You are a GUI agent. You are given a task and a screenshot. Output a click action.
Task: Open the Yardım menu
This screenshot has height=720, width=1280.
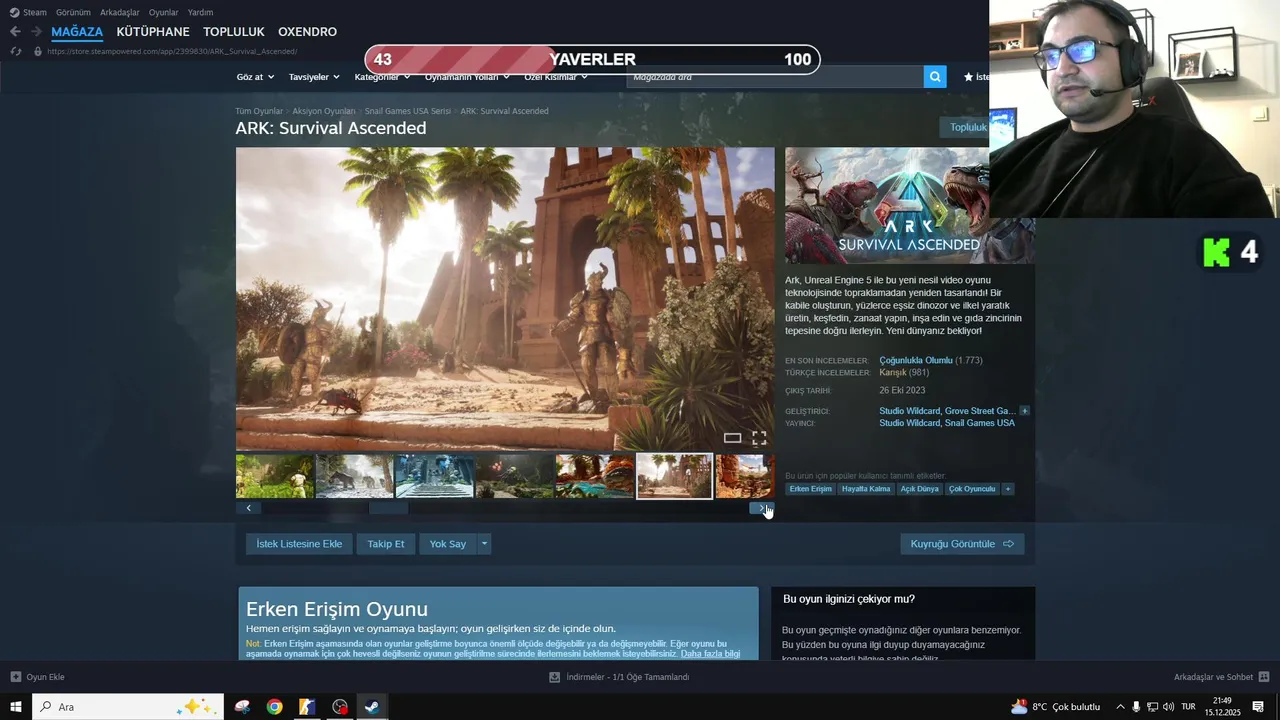coord(200,12)
